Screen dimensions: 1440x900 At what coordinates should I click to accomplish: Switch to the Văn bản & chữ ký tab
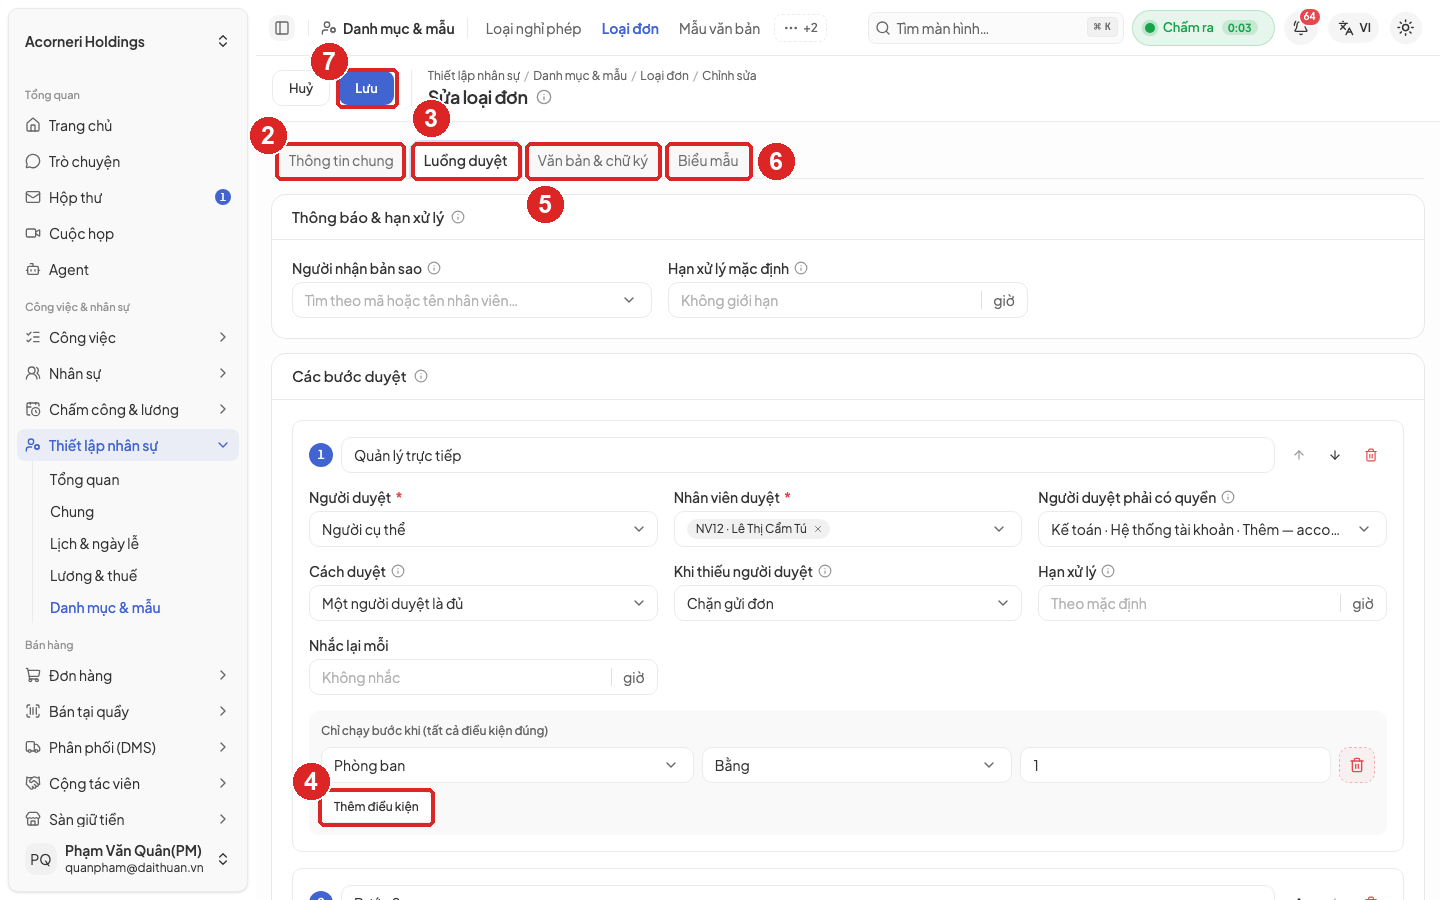(593, 161)
